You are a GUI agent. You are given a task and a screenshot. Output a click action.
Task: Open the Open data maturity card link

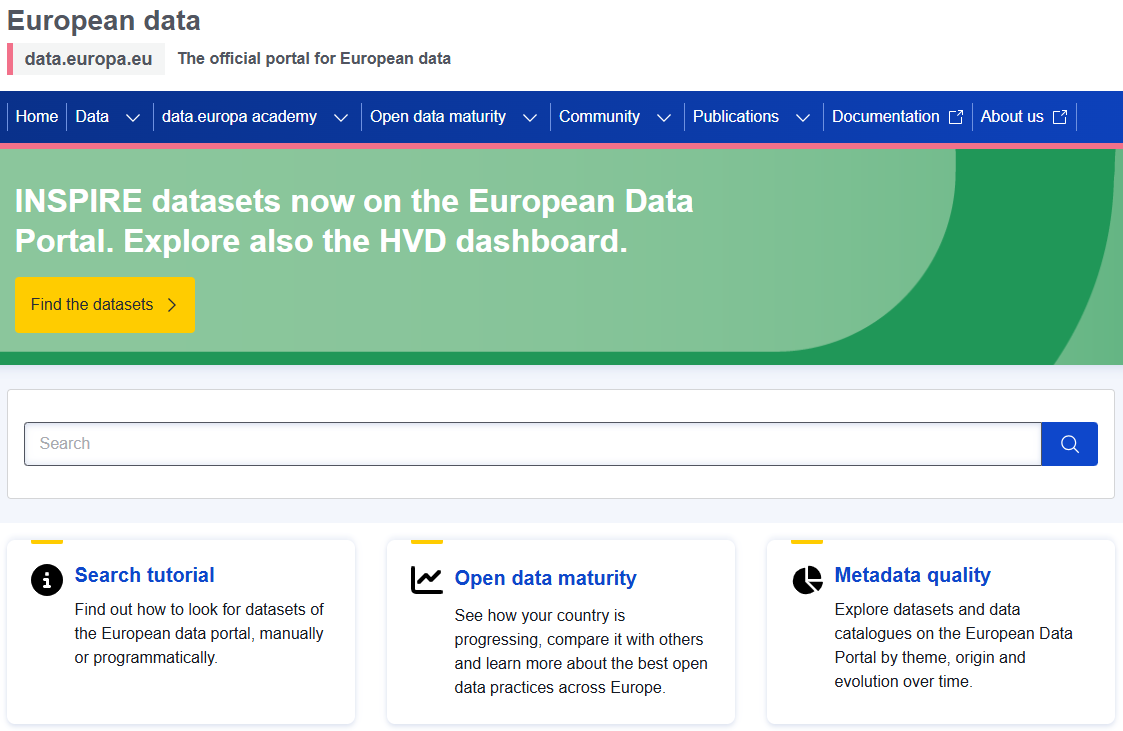coord(545,578)
